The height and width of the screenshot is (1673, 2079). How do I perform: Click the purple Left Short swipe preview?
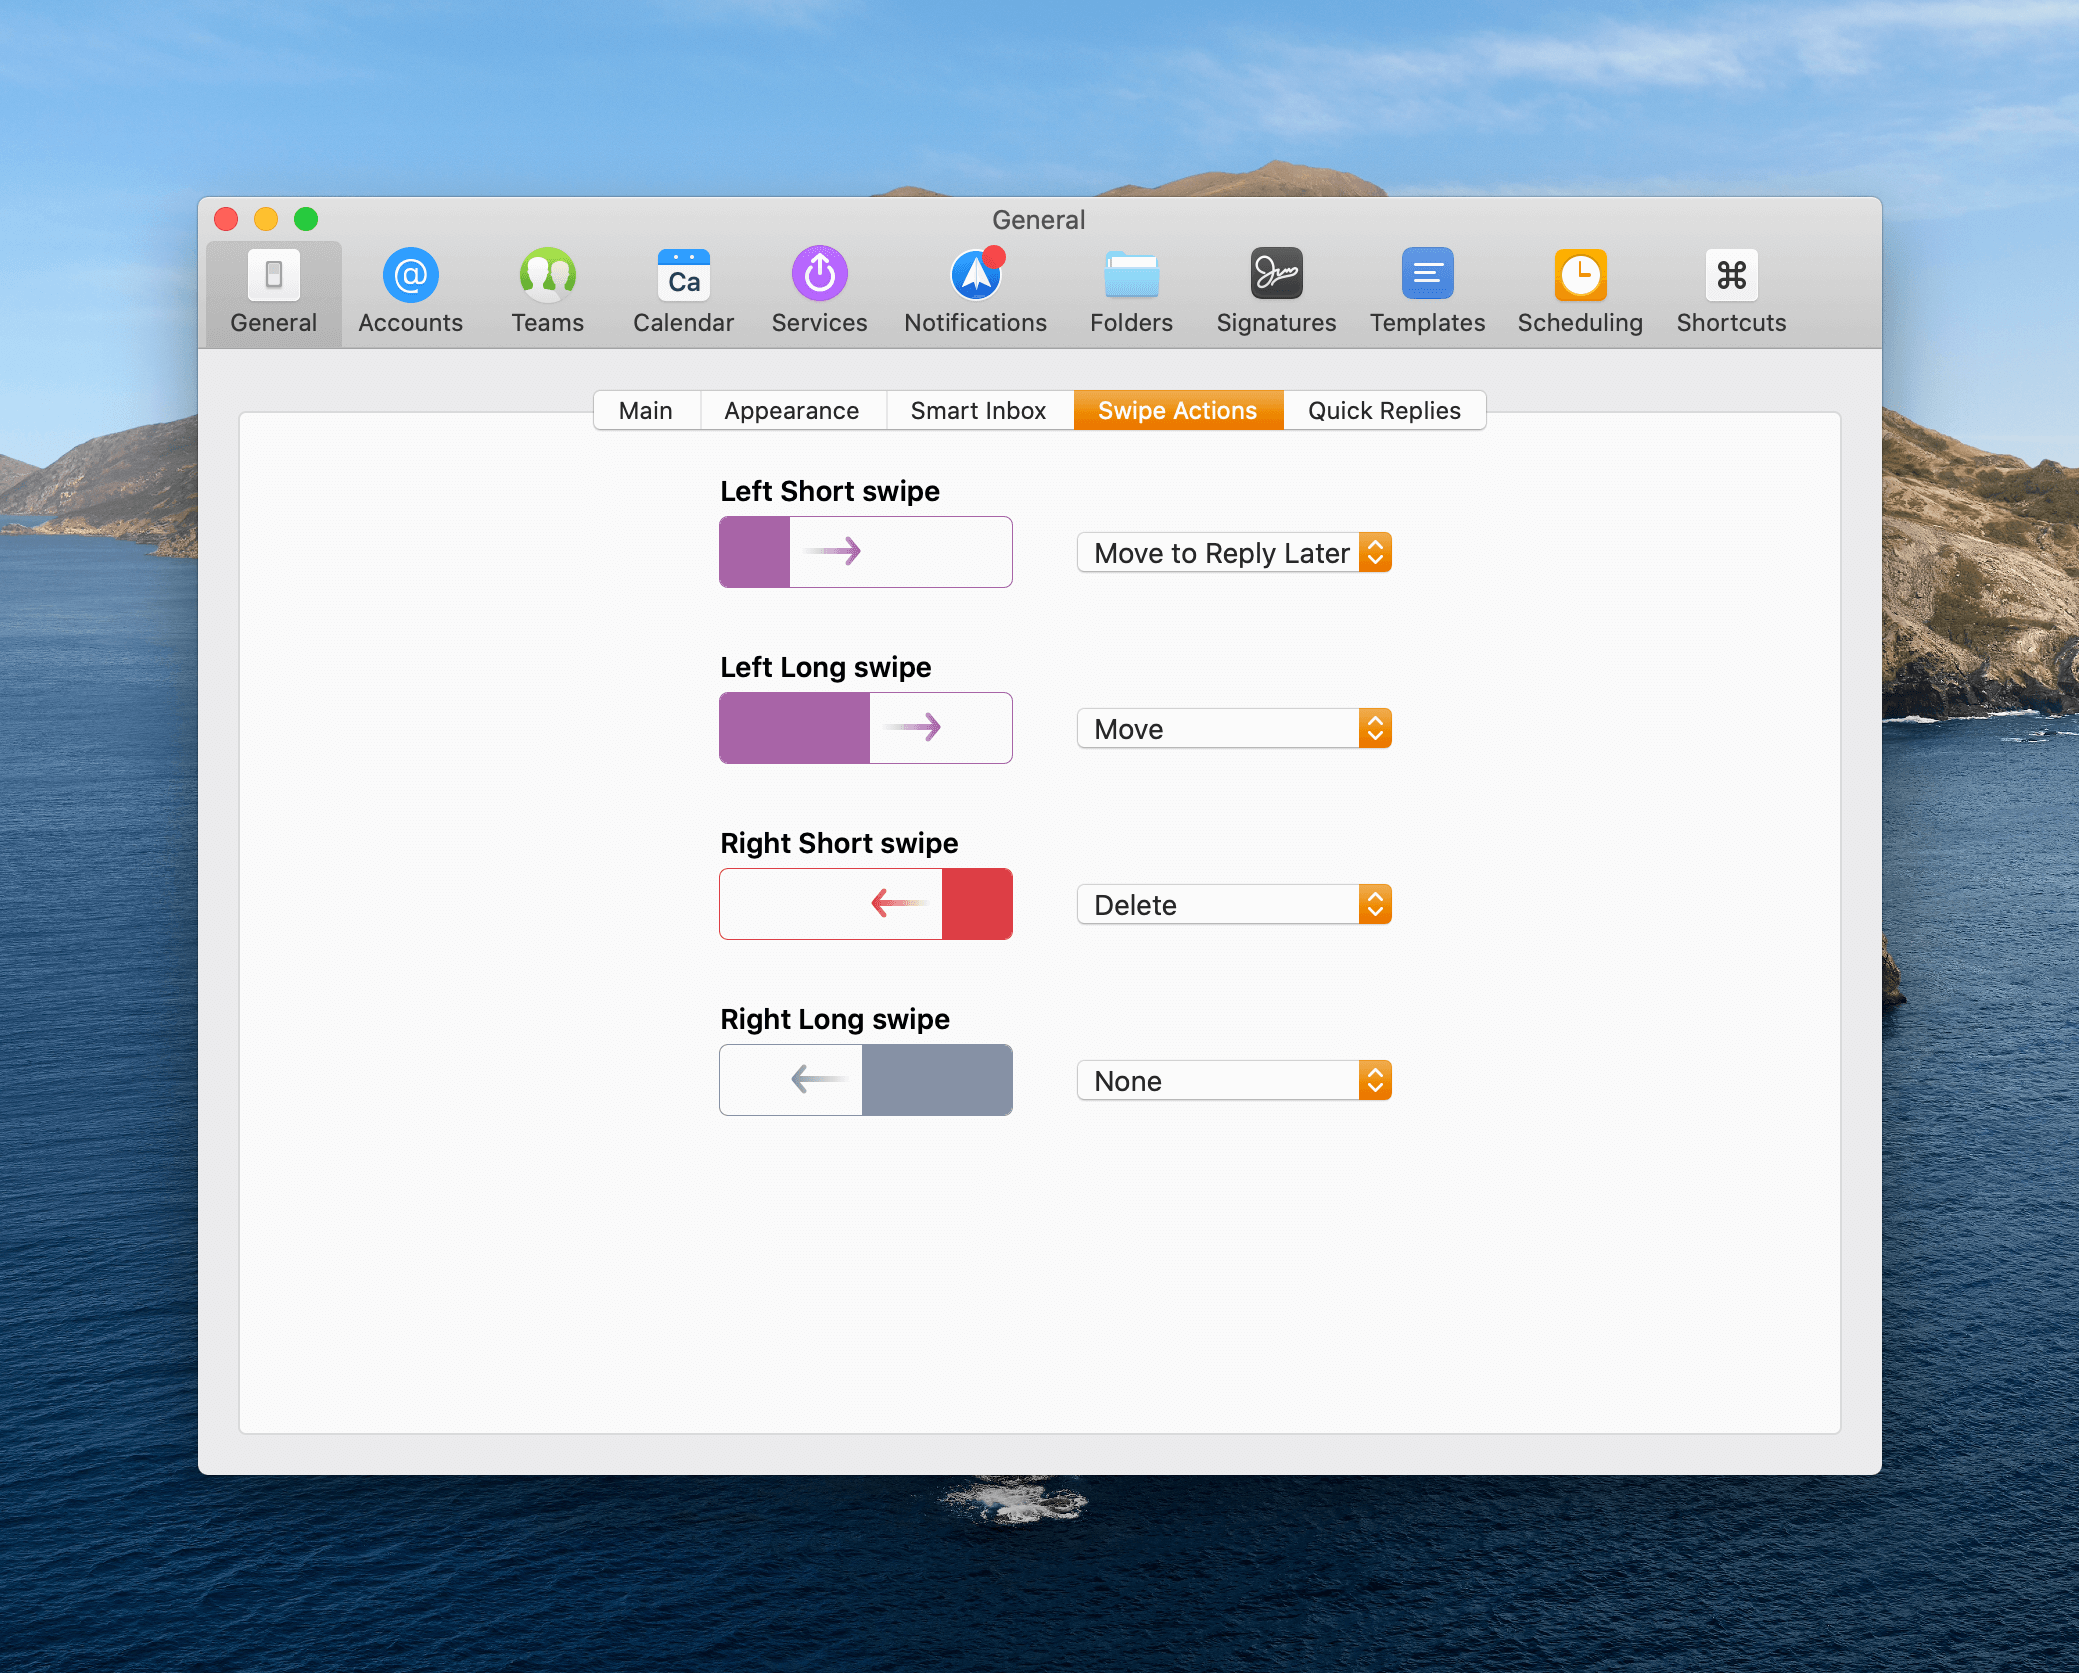pos(866,552)
